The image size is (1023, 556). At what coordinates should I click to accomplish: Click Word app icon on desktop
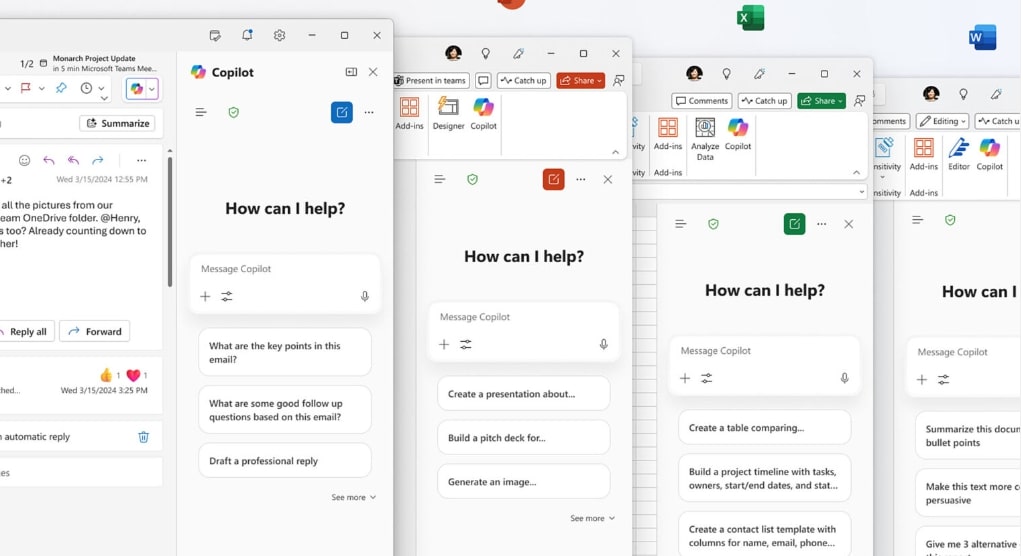(983, 37)
